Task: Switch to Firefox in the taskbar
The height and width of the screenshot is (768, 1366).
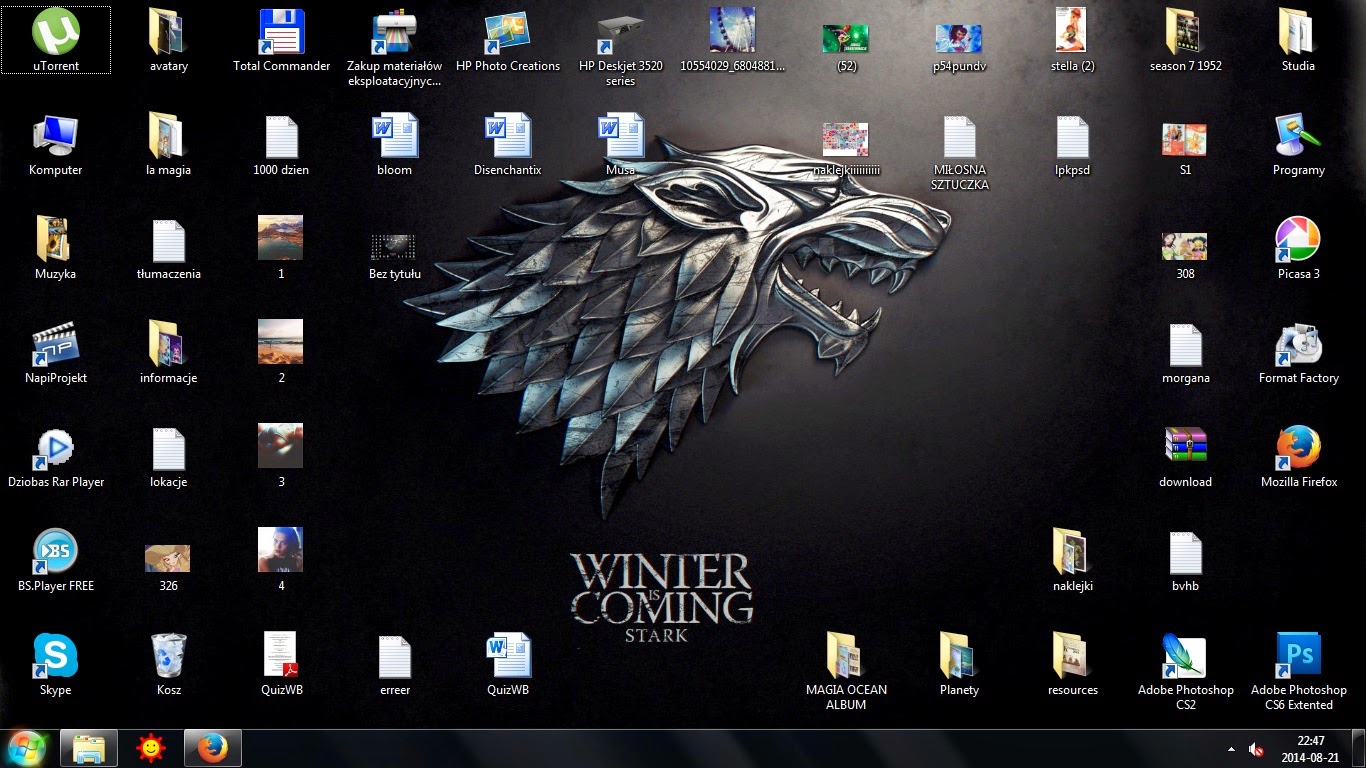Action: click(x=213, y=748)
